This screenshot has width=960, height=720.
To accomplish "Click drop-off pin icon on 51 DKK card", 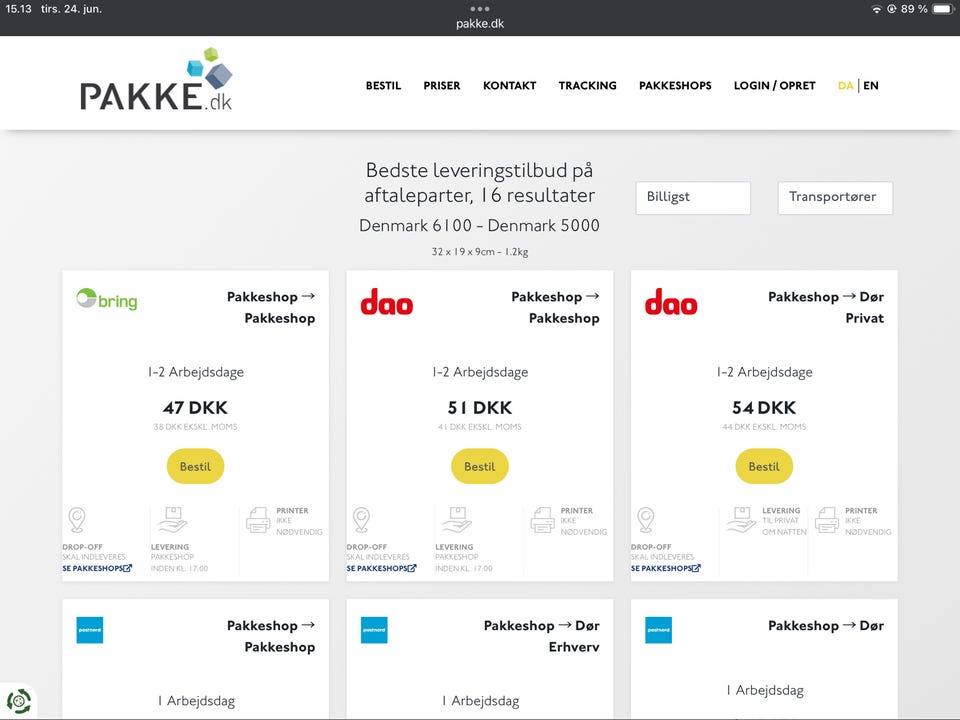I will (361, 520).
